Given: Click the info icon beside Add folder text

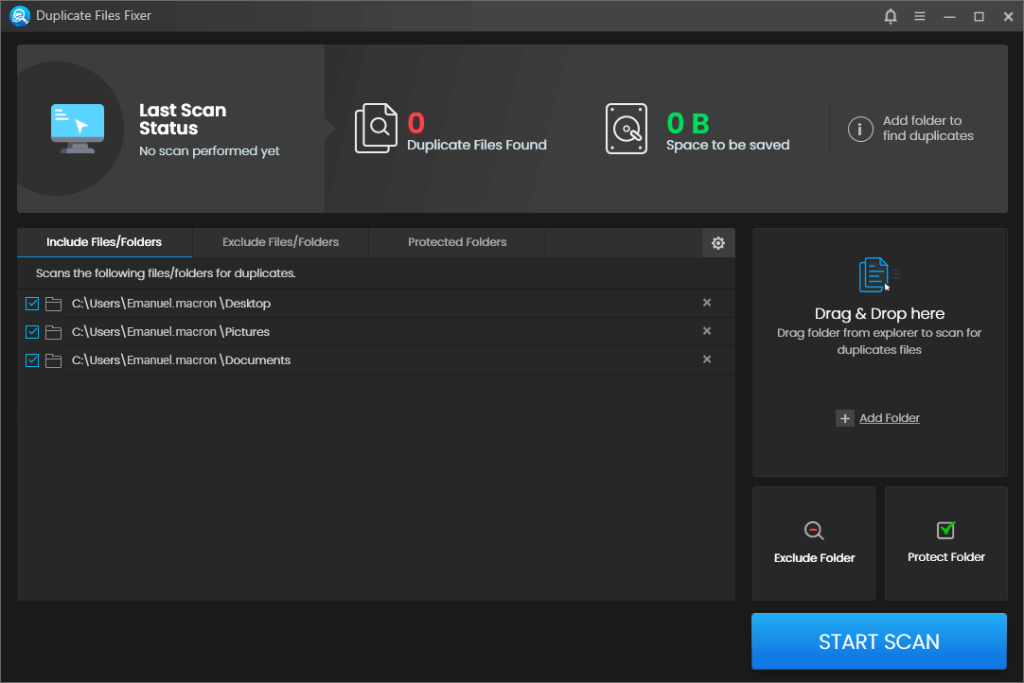Looking at the screenshot, I should pos(860,129).
